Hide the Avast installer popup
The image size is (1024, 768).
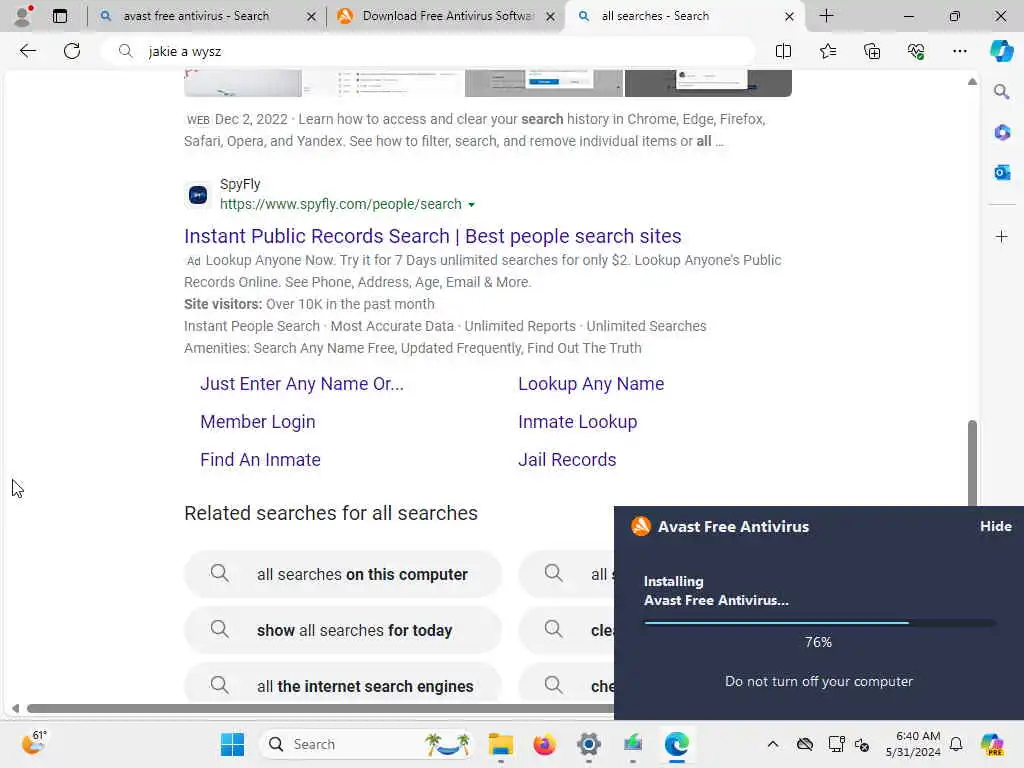tap(995, 526)
